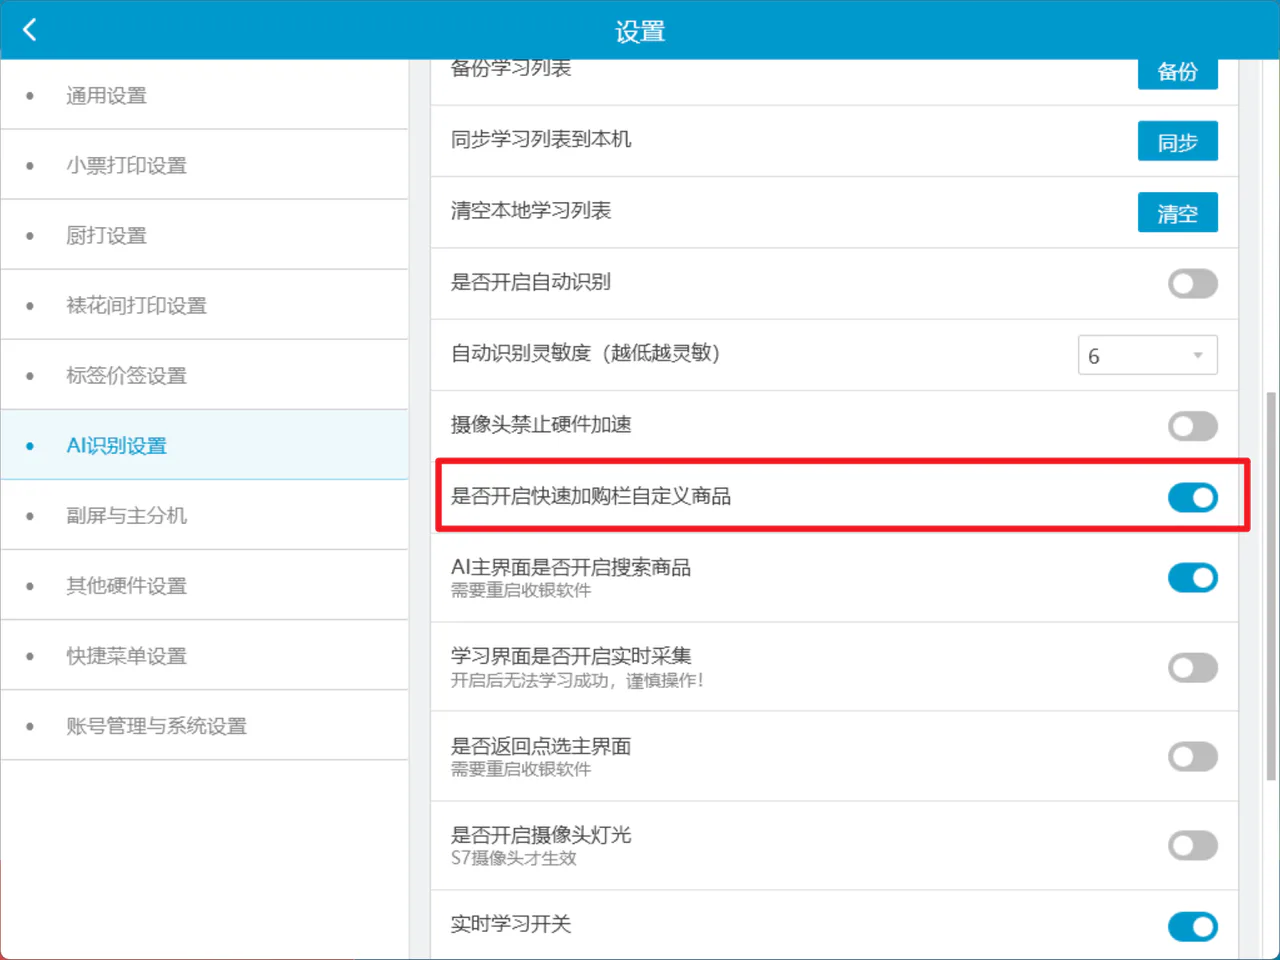The image size is (1280, 960).
Task: Click the 备份 button
Action: [x=1177, y=73]
